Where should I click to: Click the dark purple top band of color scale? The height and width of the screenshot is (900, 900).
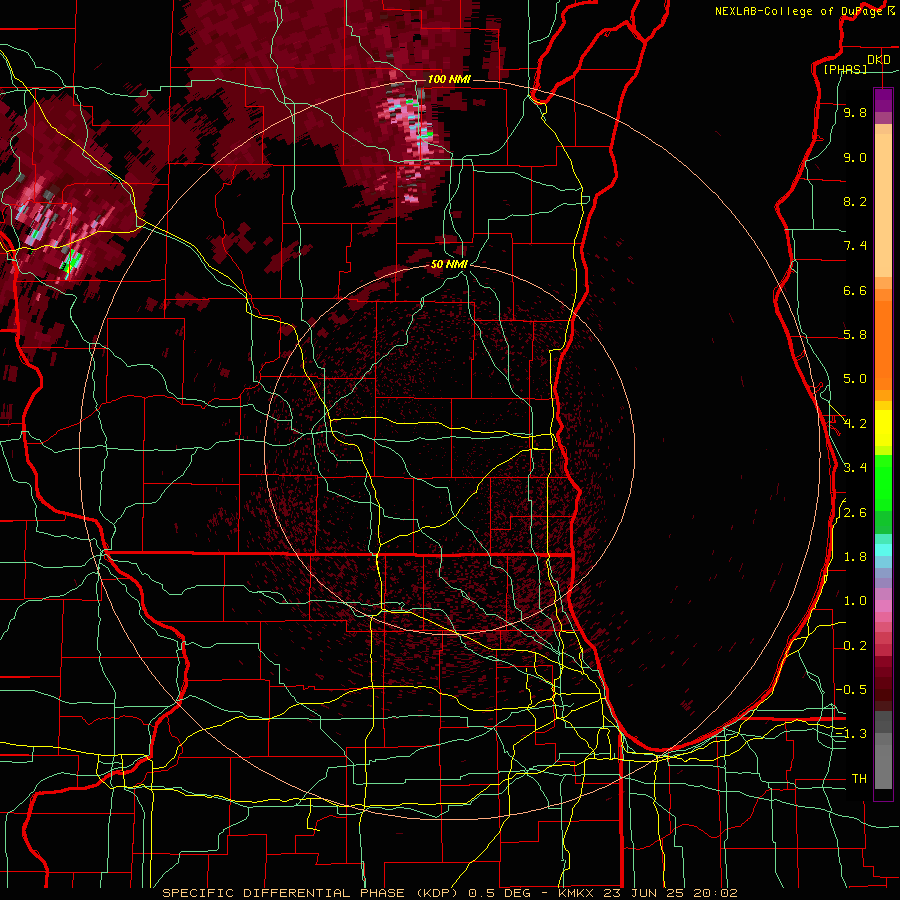[883, 100]
